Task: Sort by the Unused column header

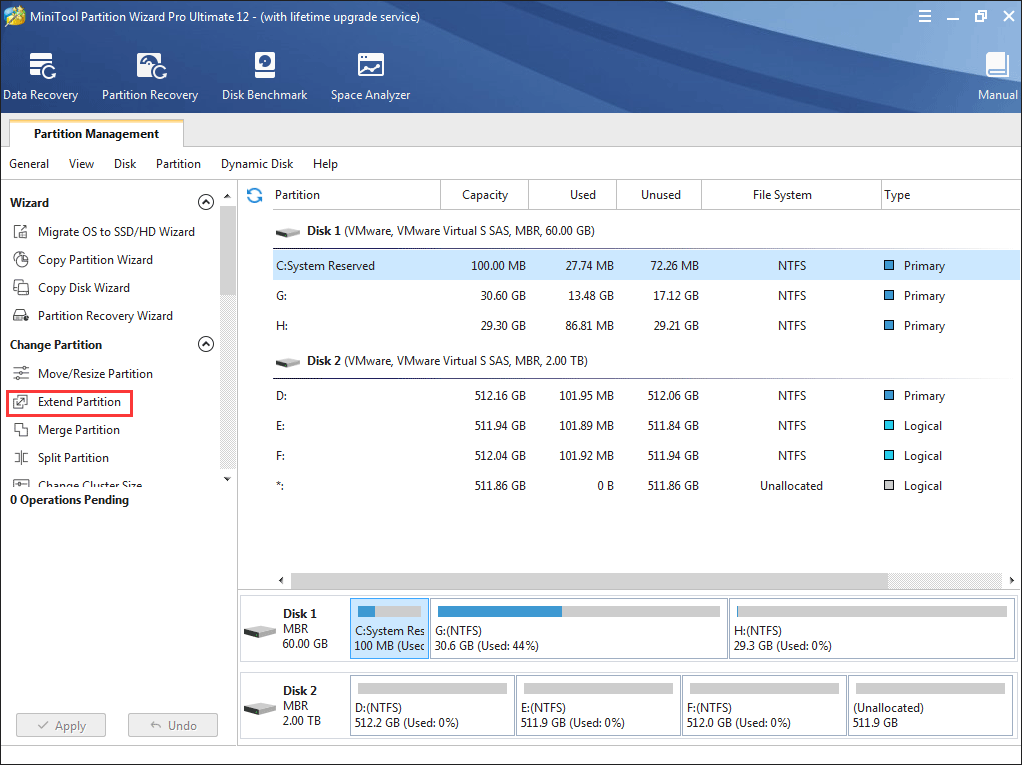Action: click(x=659, y=195)
